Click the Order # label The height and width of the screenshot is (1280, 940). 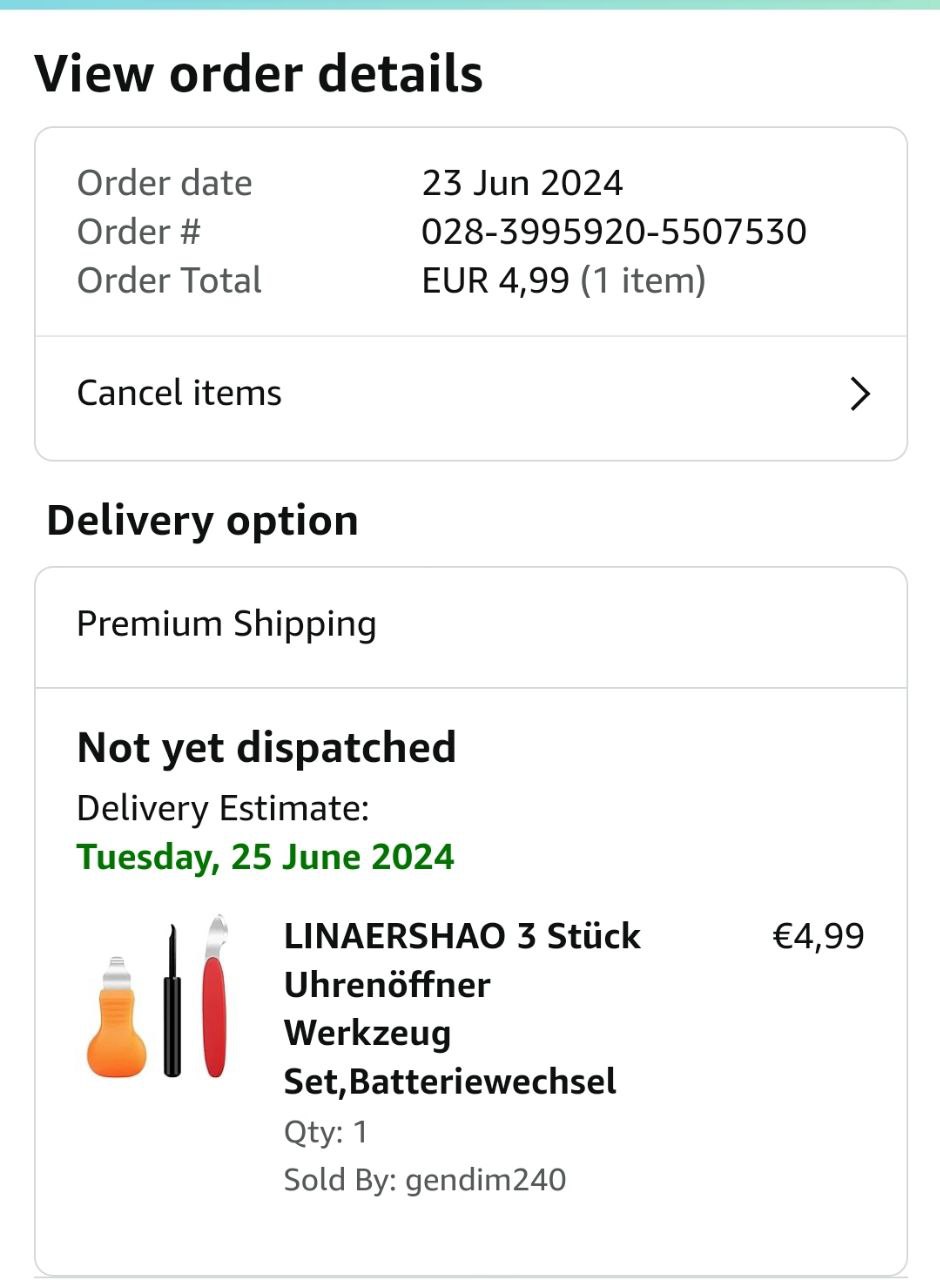click(x=139, y=232)
